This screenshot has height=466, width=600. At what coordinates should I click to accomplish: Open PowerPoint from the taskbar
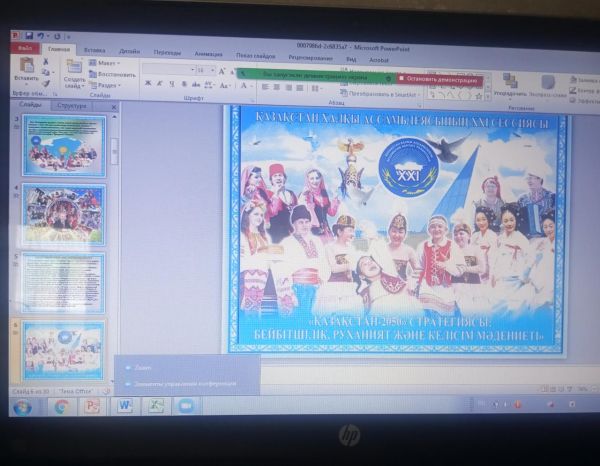pos(92,406)
